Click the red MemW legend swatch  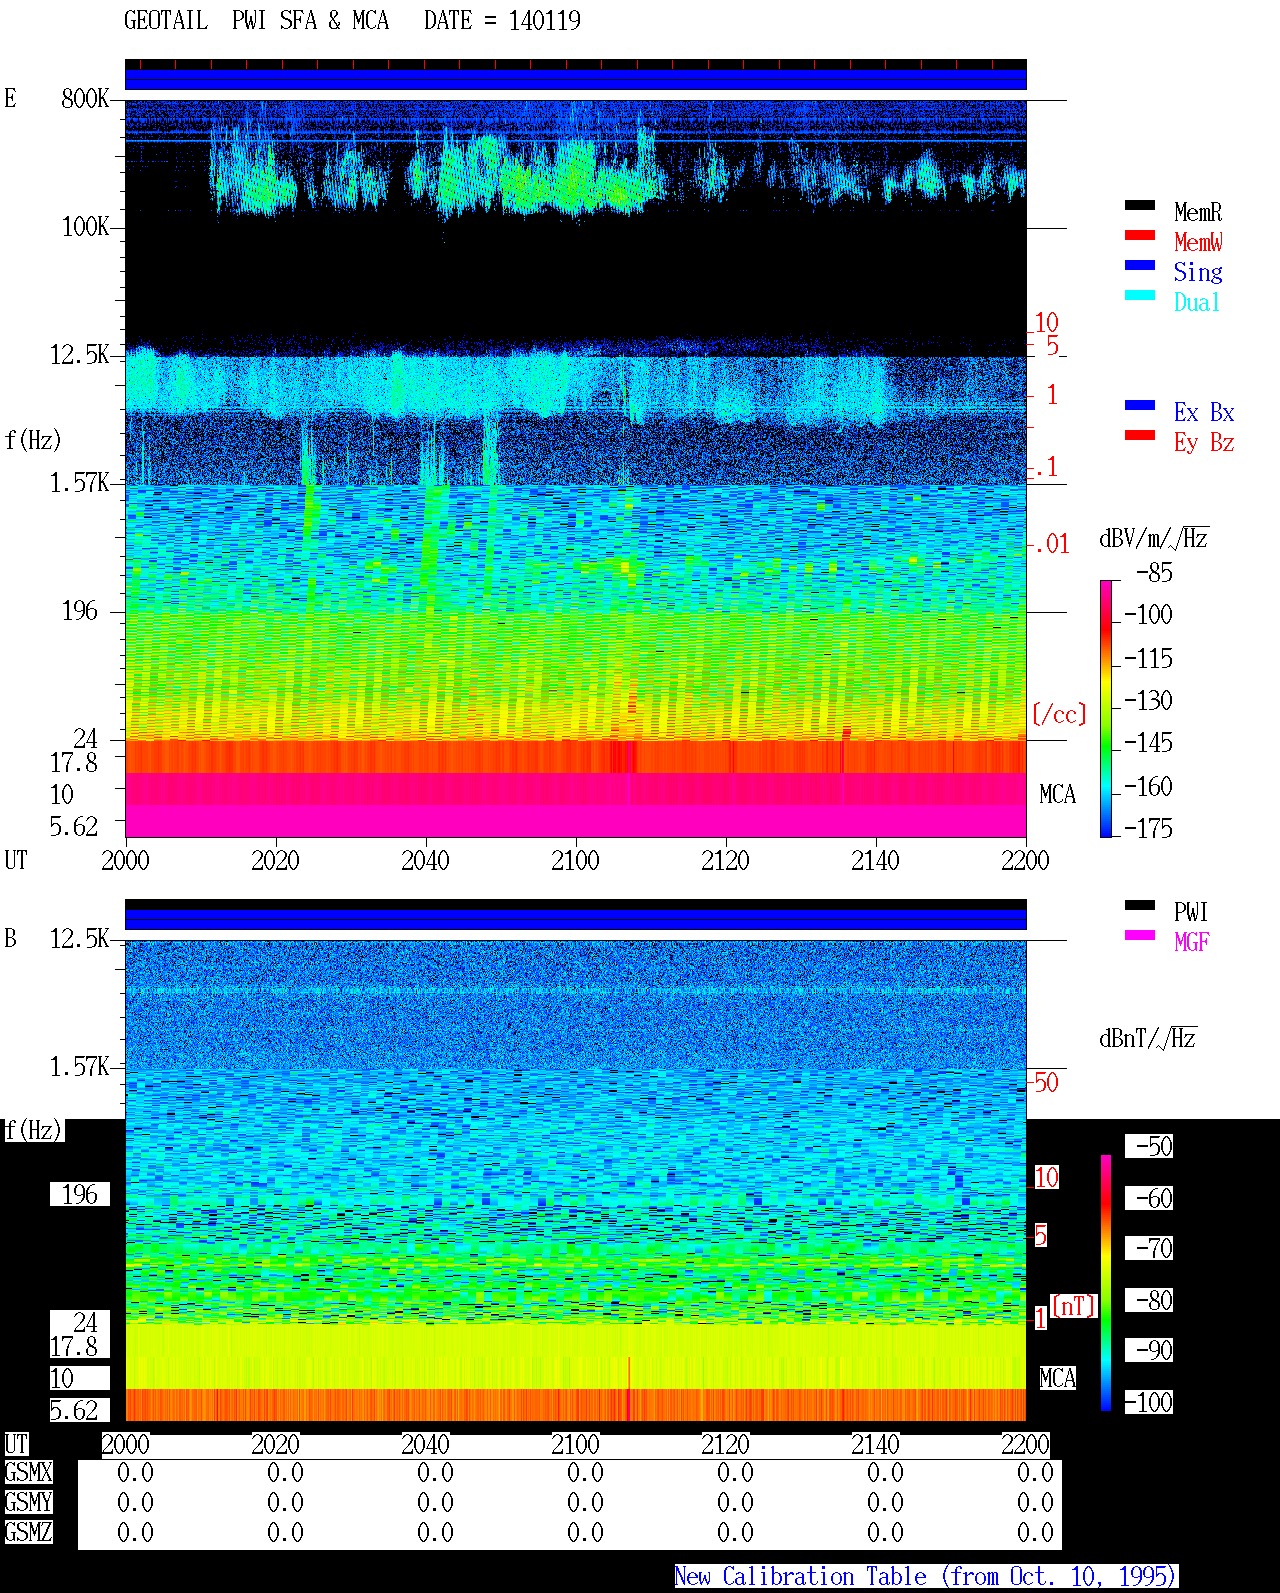click(x=1140, y=235)
